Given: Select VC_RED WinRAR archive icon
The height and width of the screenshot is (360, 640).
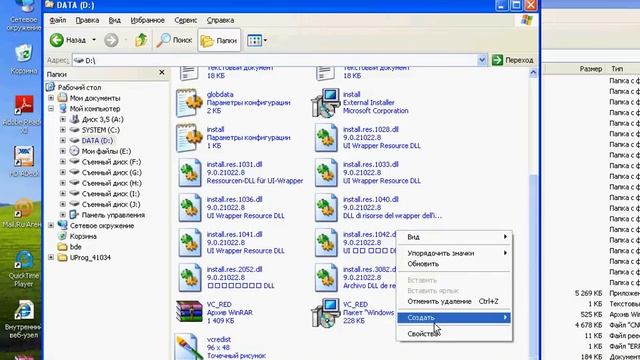Looking at the screenshot, I should click(x=189, y=312).
